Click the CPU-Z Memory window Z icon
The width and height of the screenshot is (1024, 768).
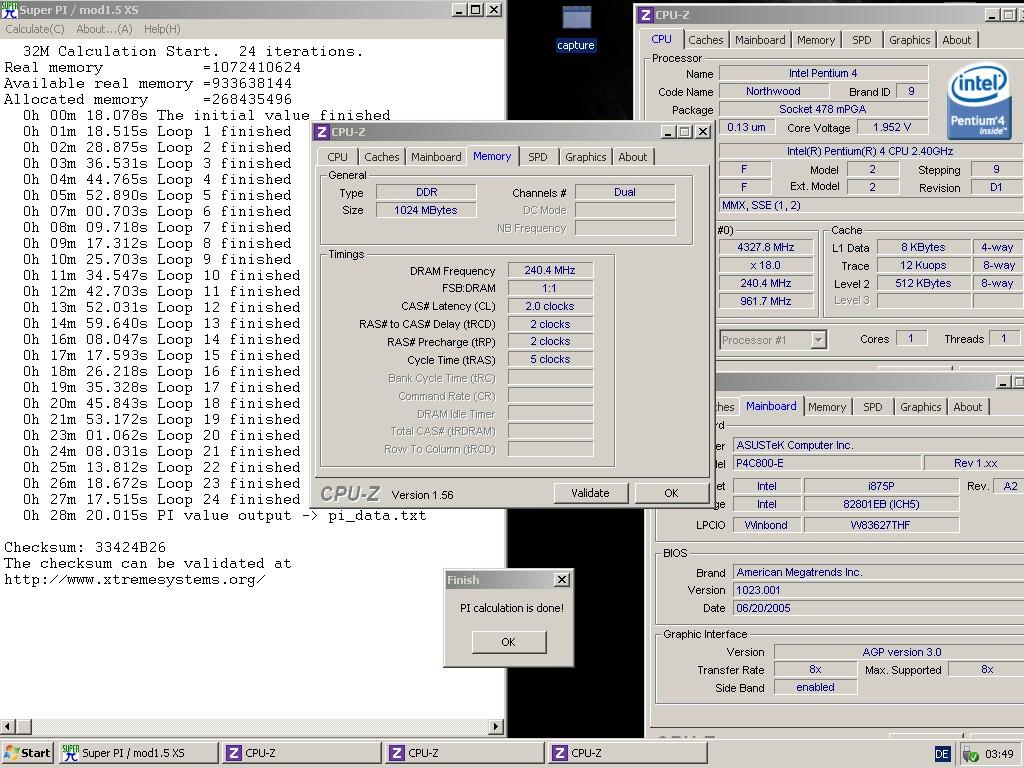[x=321, y=132]
